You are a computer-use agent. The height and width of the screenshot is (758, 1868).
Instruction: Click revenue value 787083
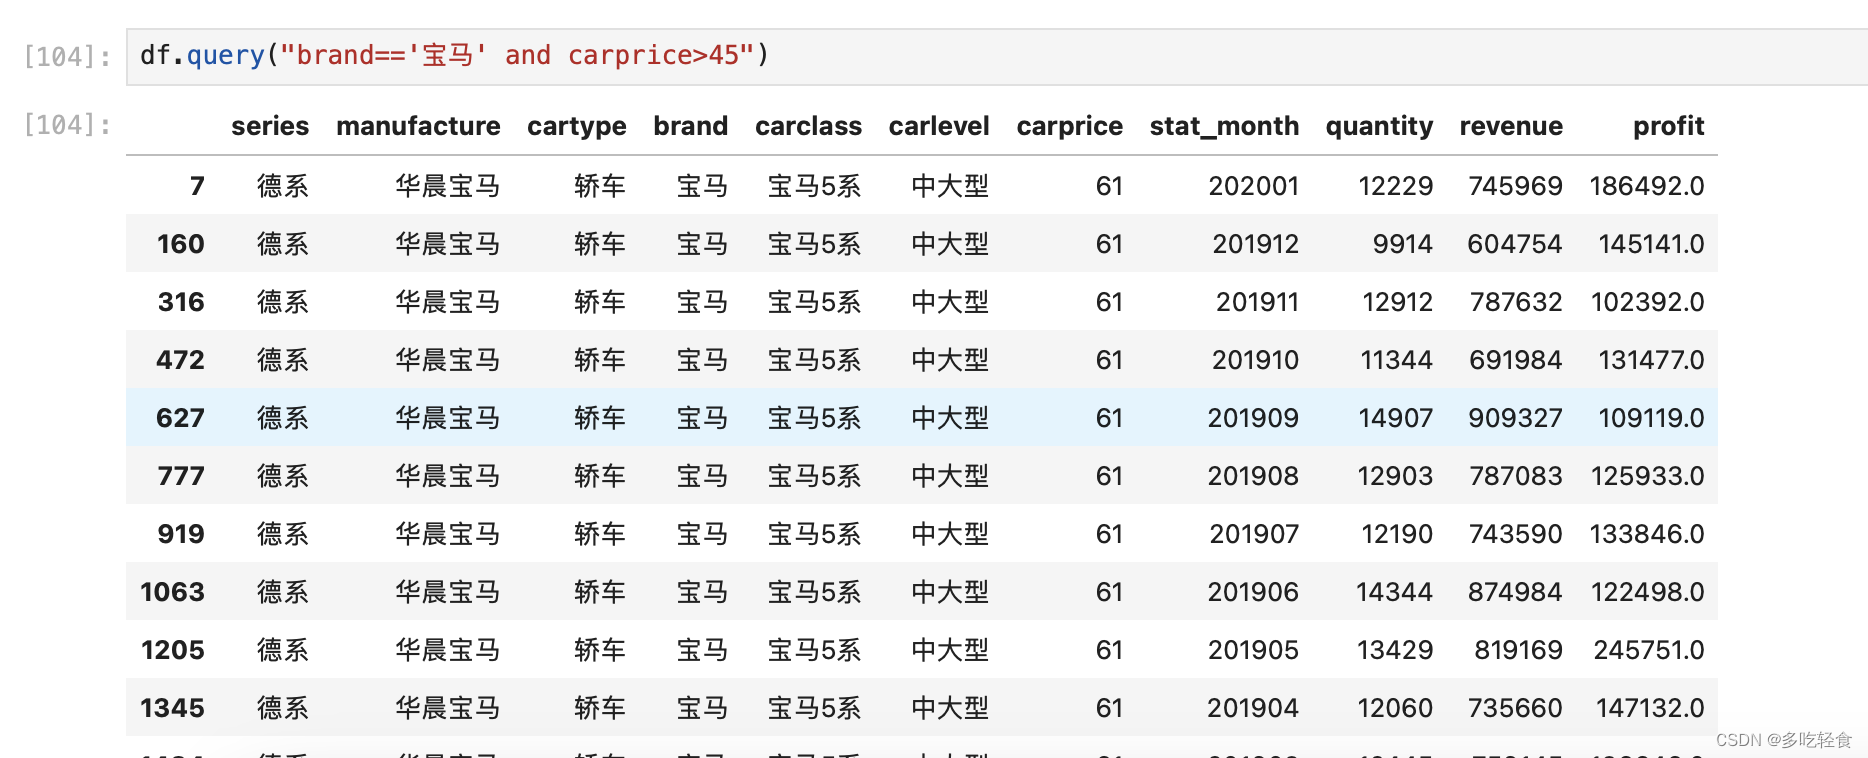(x=1516, y=476)
